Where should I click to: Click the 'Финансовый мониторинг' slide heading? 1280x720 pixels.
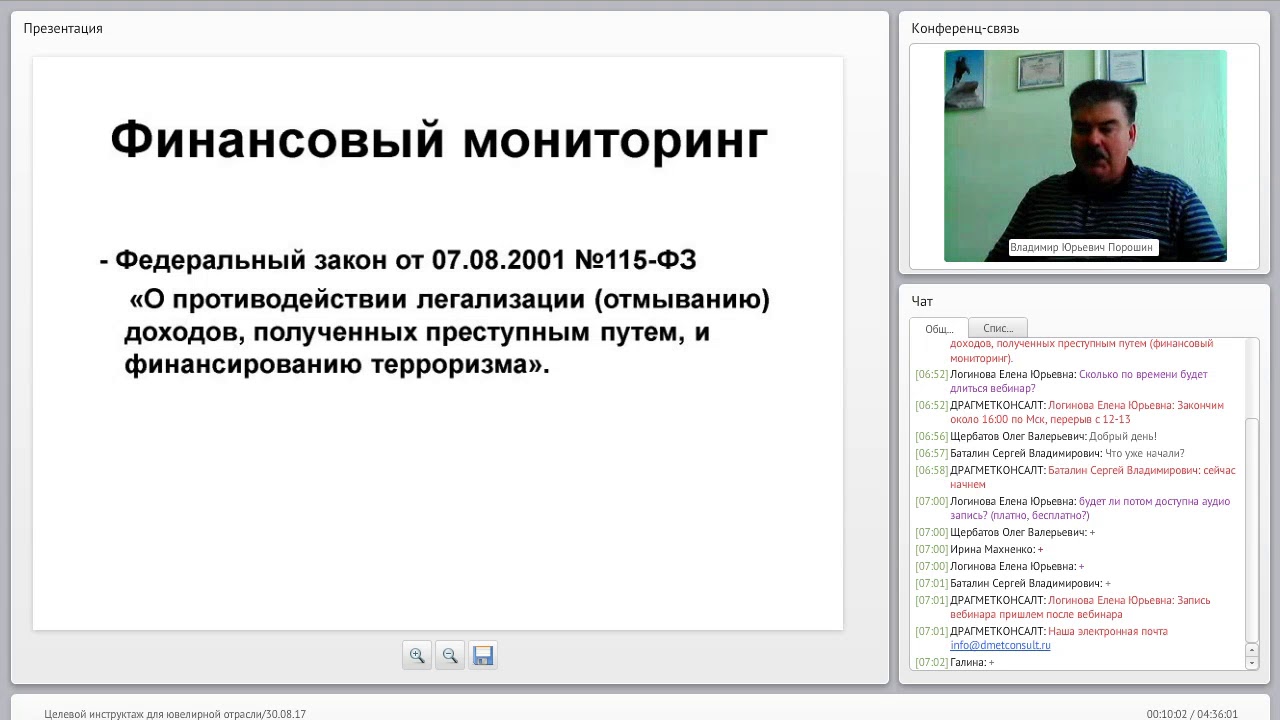[x=439, y=139]
